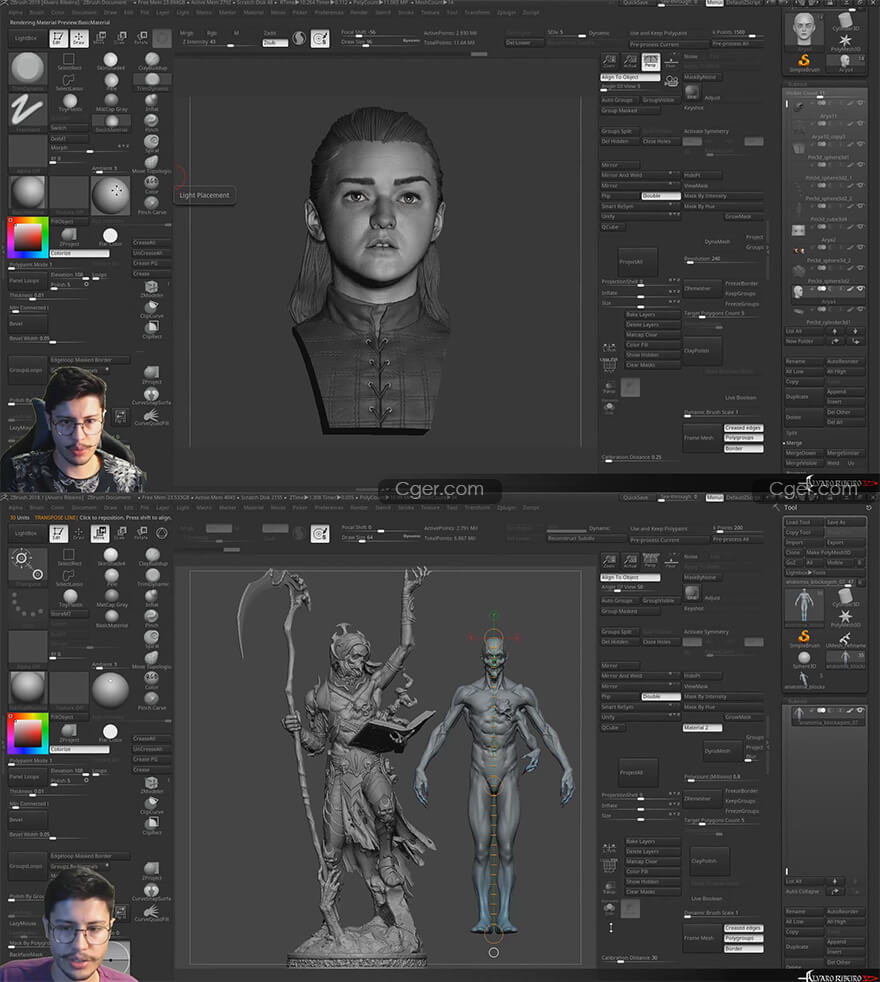Open the anatomy figure tool thumbnail in bottom window
880x982 pixels.
coord(804,606)
